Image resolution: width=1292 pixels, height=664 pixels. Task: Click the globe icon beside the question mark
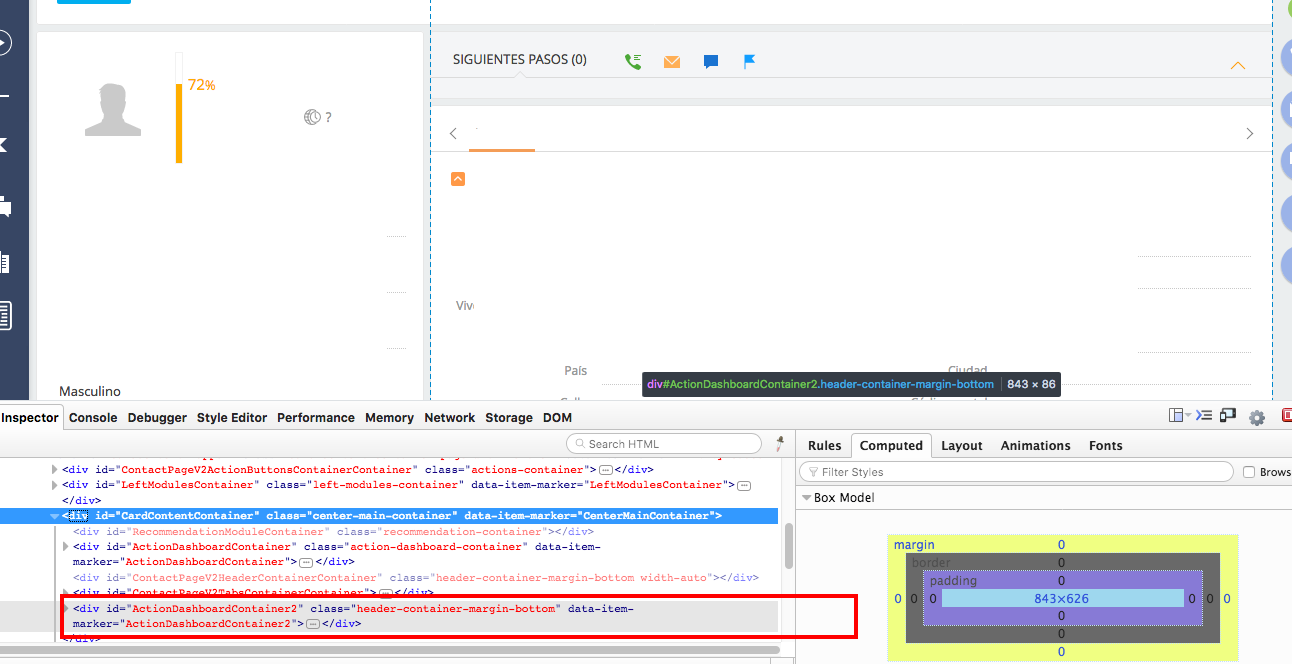312,117
